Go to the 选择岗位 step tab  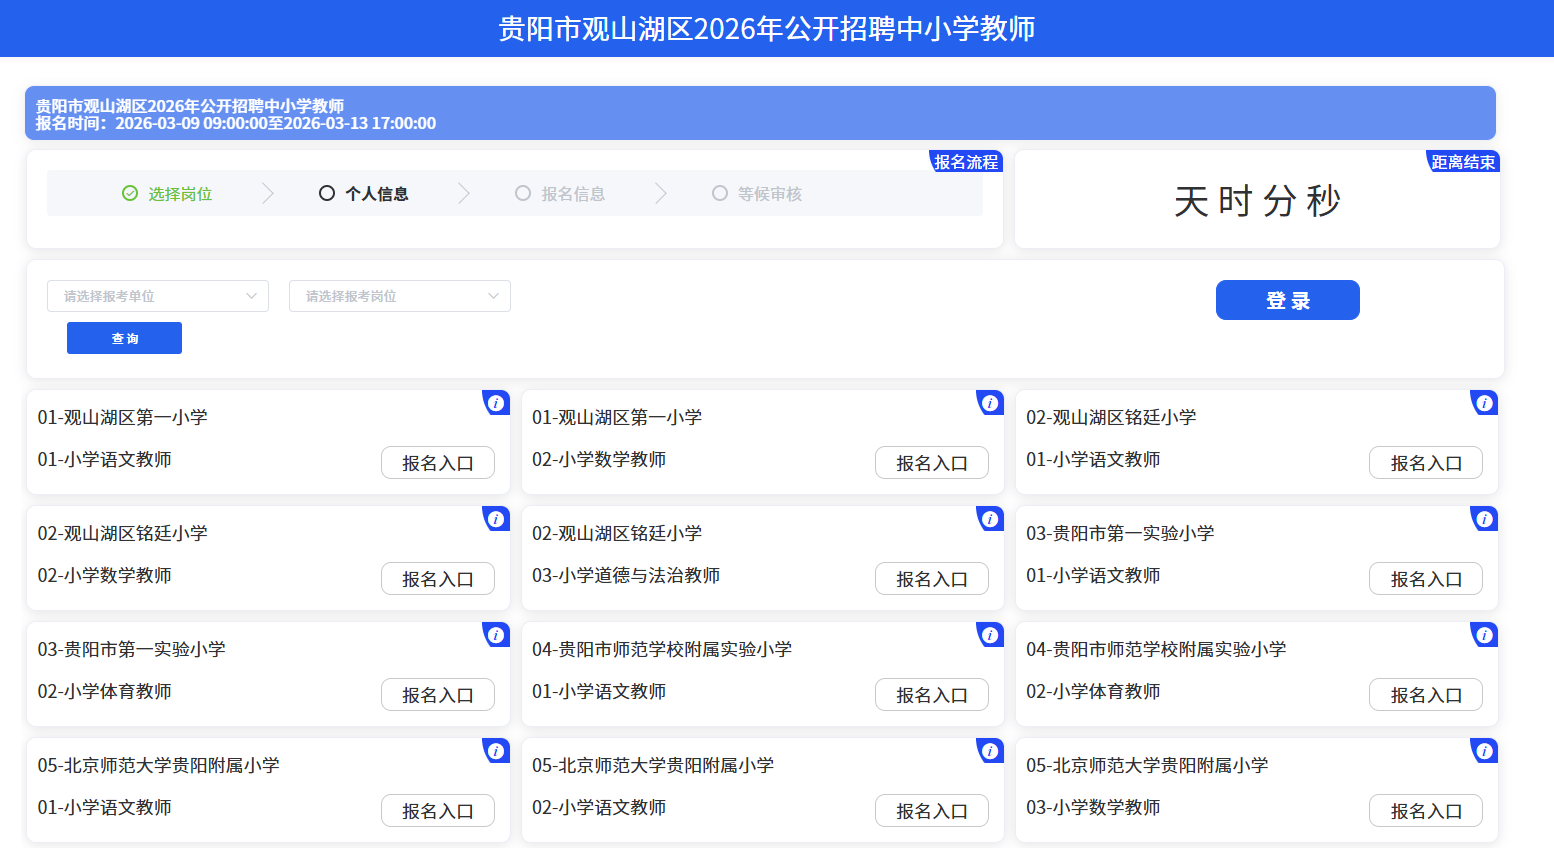[168, 194]
